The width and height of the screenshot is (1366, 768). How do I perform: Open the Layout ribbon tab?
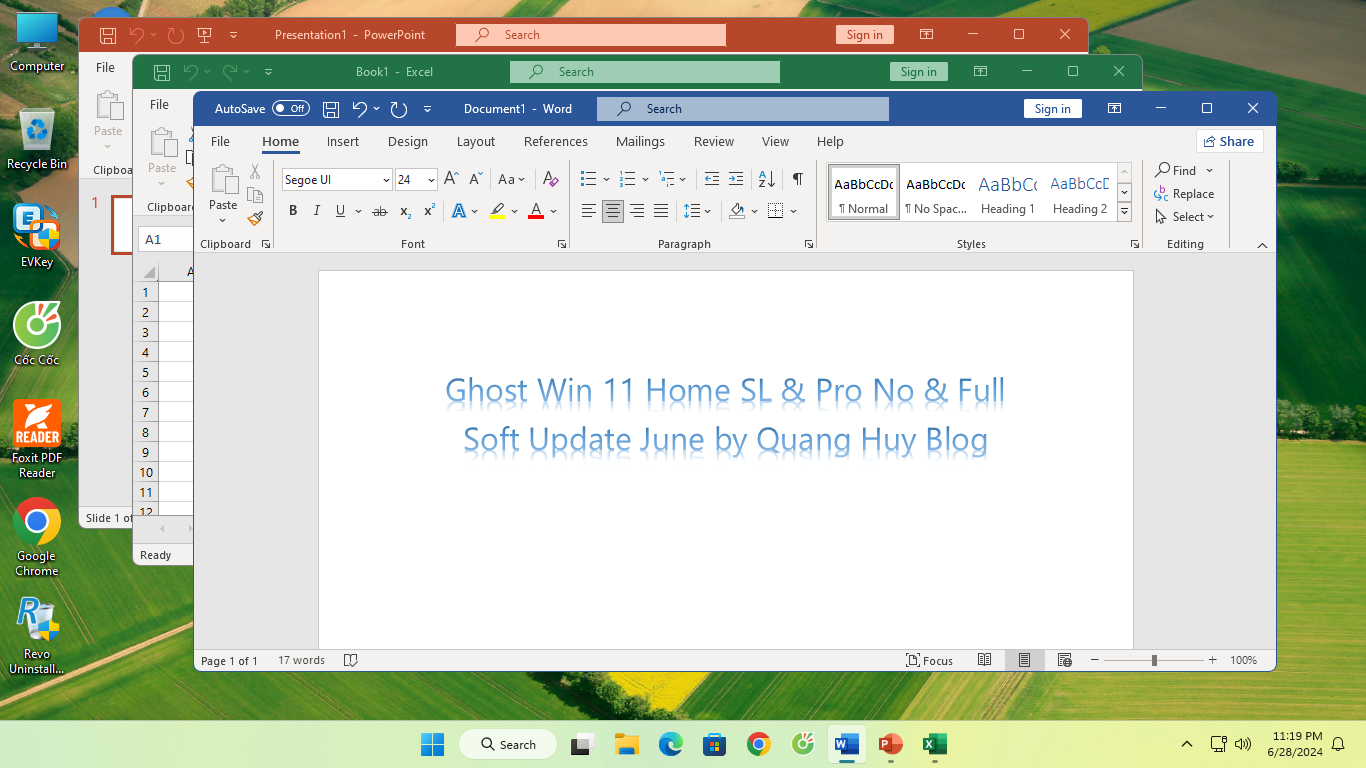click(x=476, y=141)
